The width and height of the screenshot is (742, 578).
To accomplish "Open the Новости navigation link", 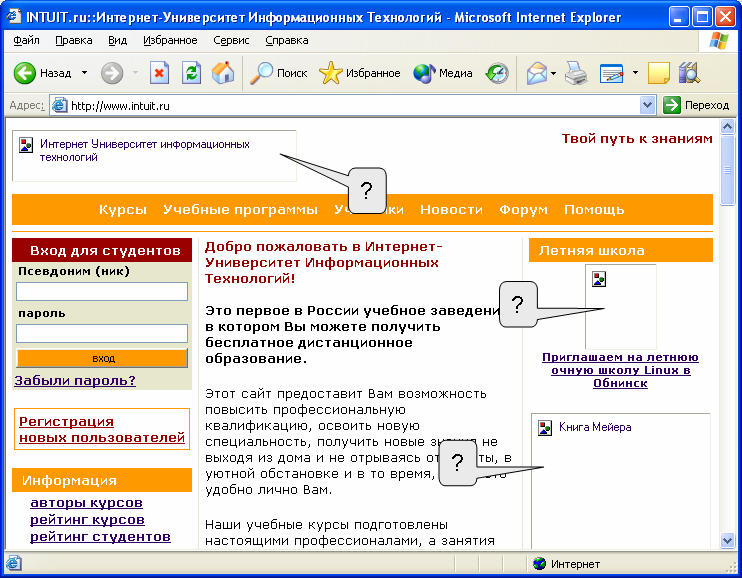I will click(x=451, y=210).
